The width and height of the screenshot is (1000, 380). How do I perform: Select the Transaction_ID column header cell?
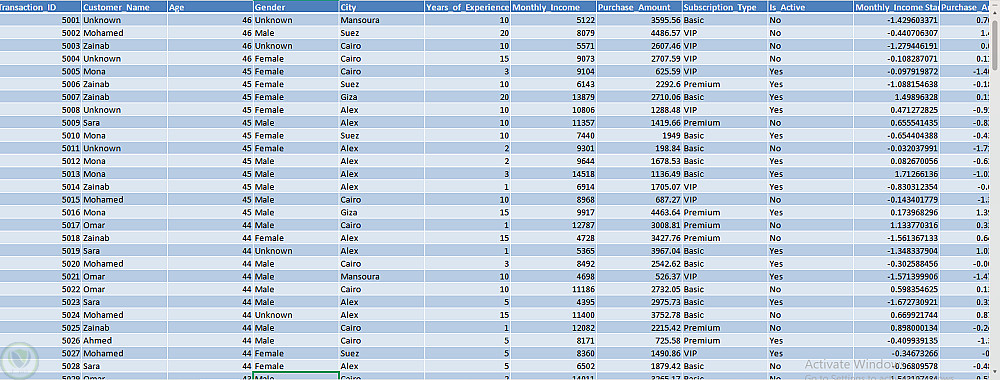click(40, 7)
